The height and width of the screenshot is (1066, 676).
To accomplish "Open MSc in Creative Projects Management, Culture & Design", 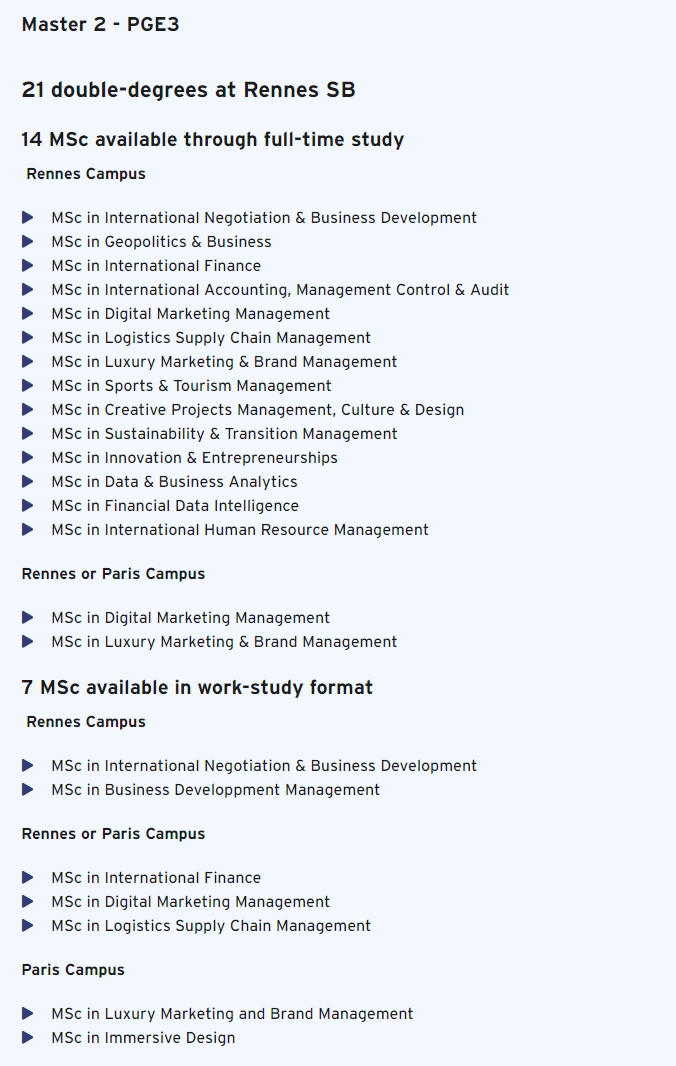I will point(258,410).
